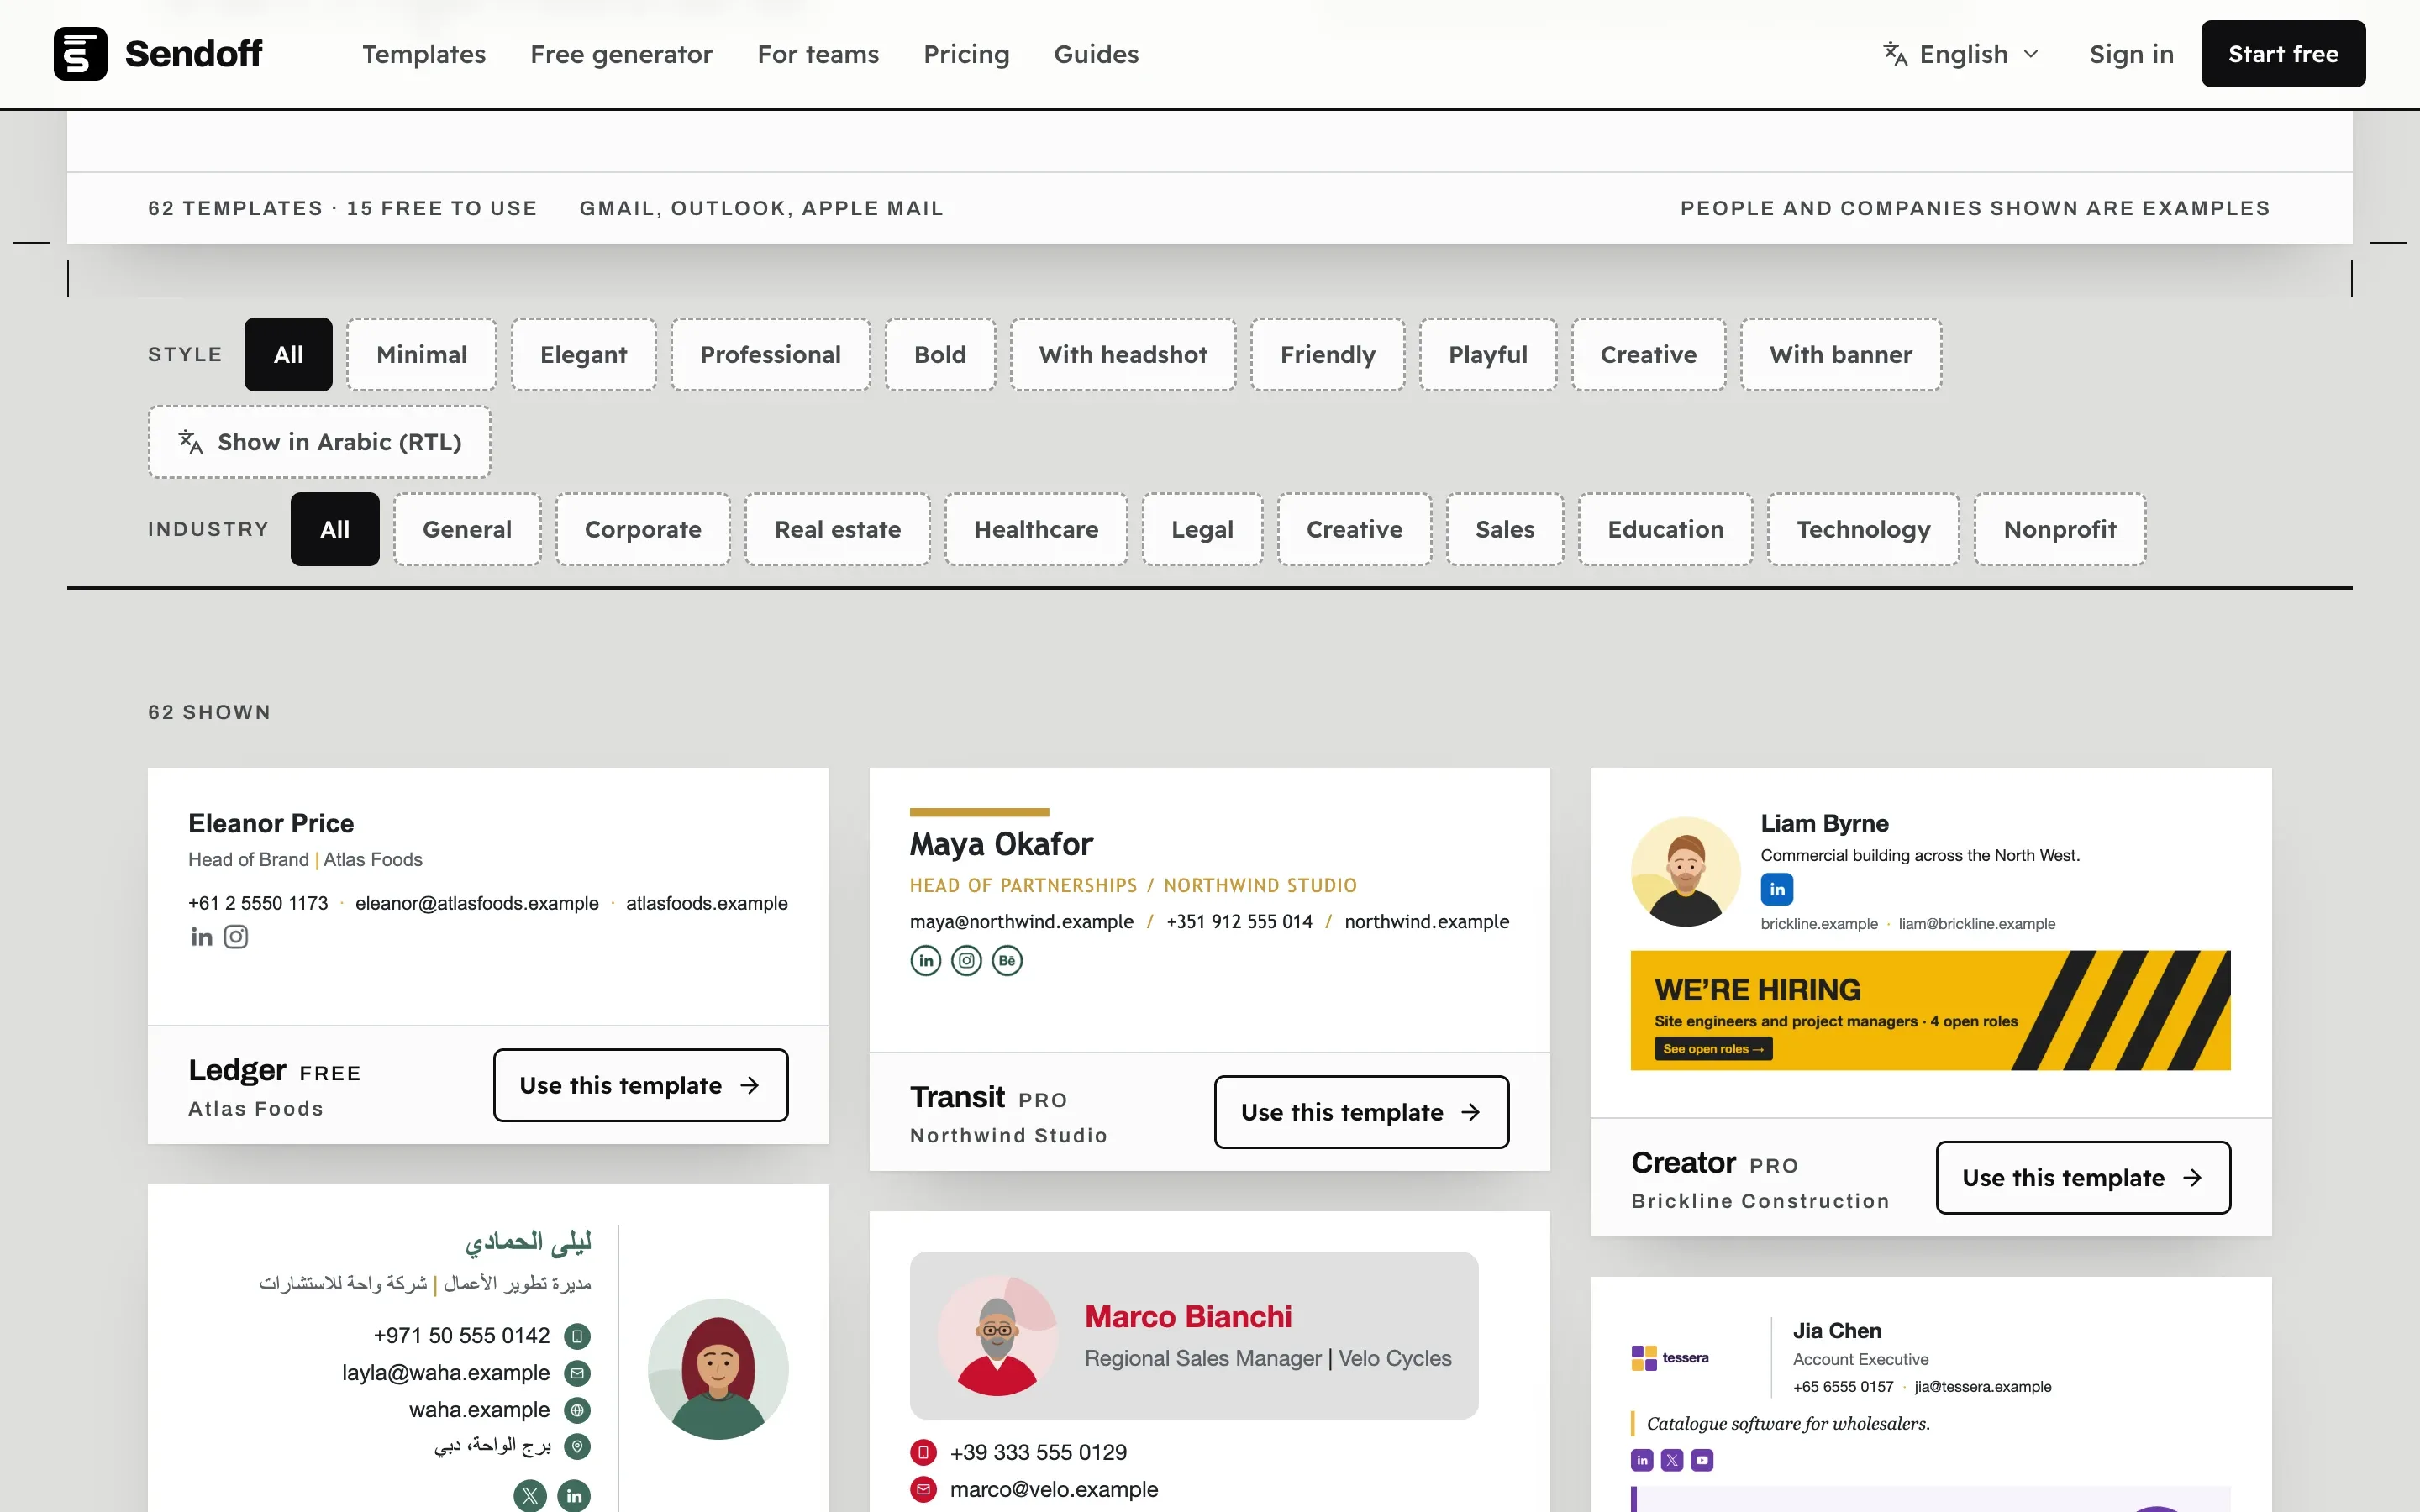Click phone icon next to +971 50 555 0142
Image resolution: width=2420 pixels, height=1512 pixels.
pos(577,1336)
